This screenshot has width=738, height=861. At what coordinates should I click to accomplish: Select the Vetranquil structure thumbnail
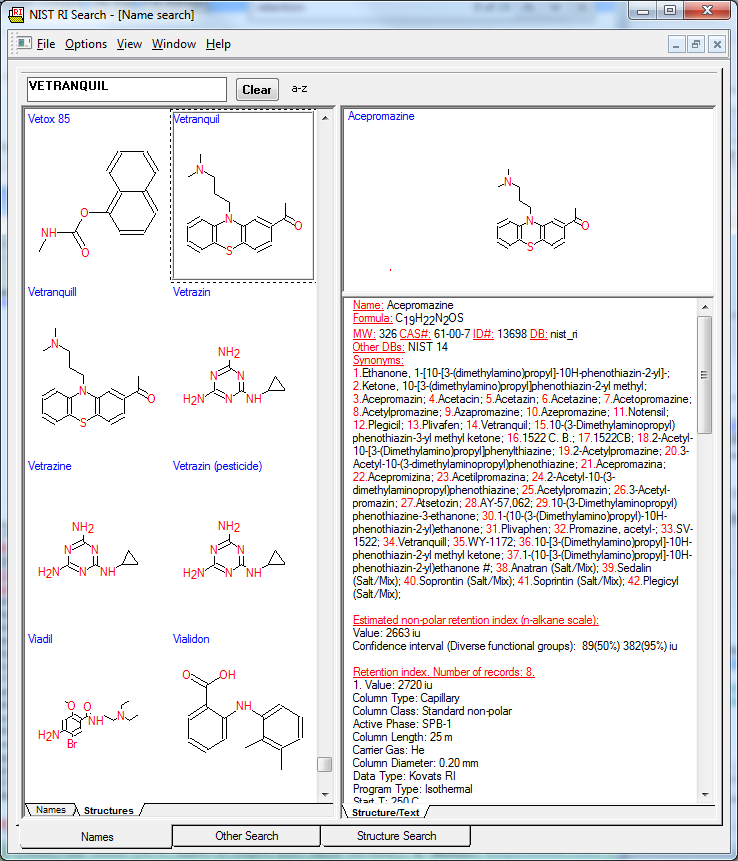243,195
